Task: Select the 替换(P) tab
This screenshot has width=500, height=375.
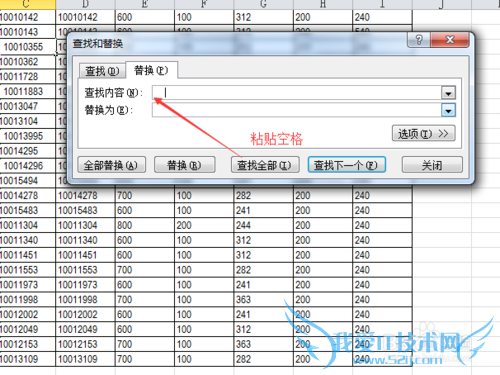Action: click(151, 70)
